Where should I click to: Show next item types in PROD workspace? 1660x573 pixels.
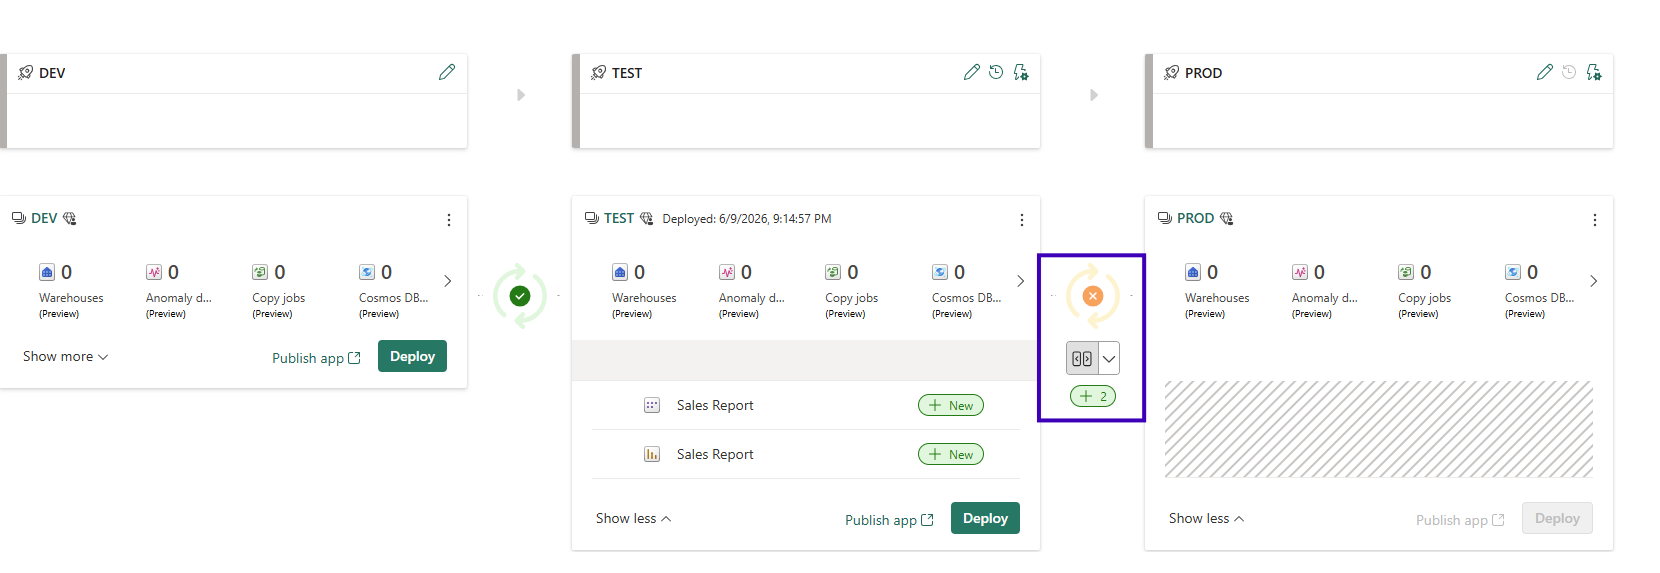[x=1593, y=281]
